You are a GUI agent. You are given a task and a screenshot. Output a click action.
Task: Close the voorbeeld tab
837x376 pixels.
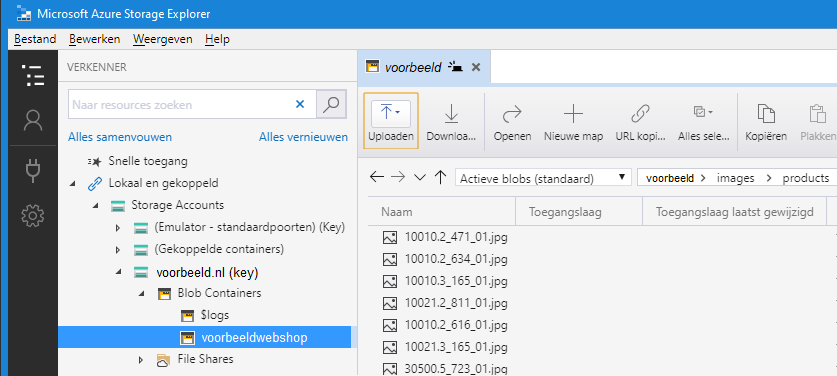click(x=476, y=67)
